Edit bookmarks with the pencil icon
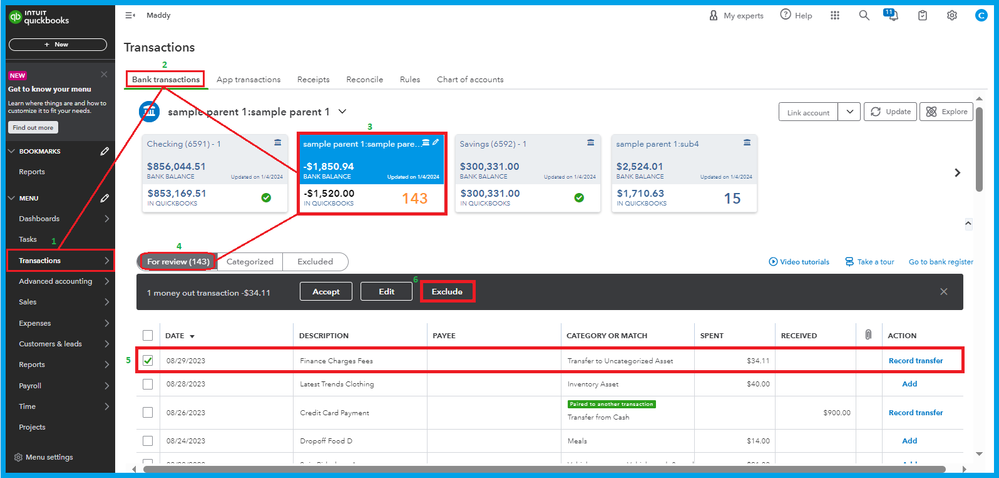 [104, 152]
